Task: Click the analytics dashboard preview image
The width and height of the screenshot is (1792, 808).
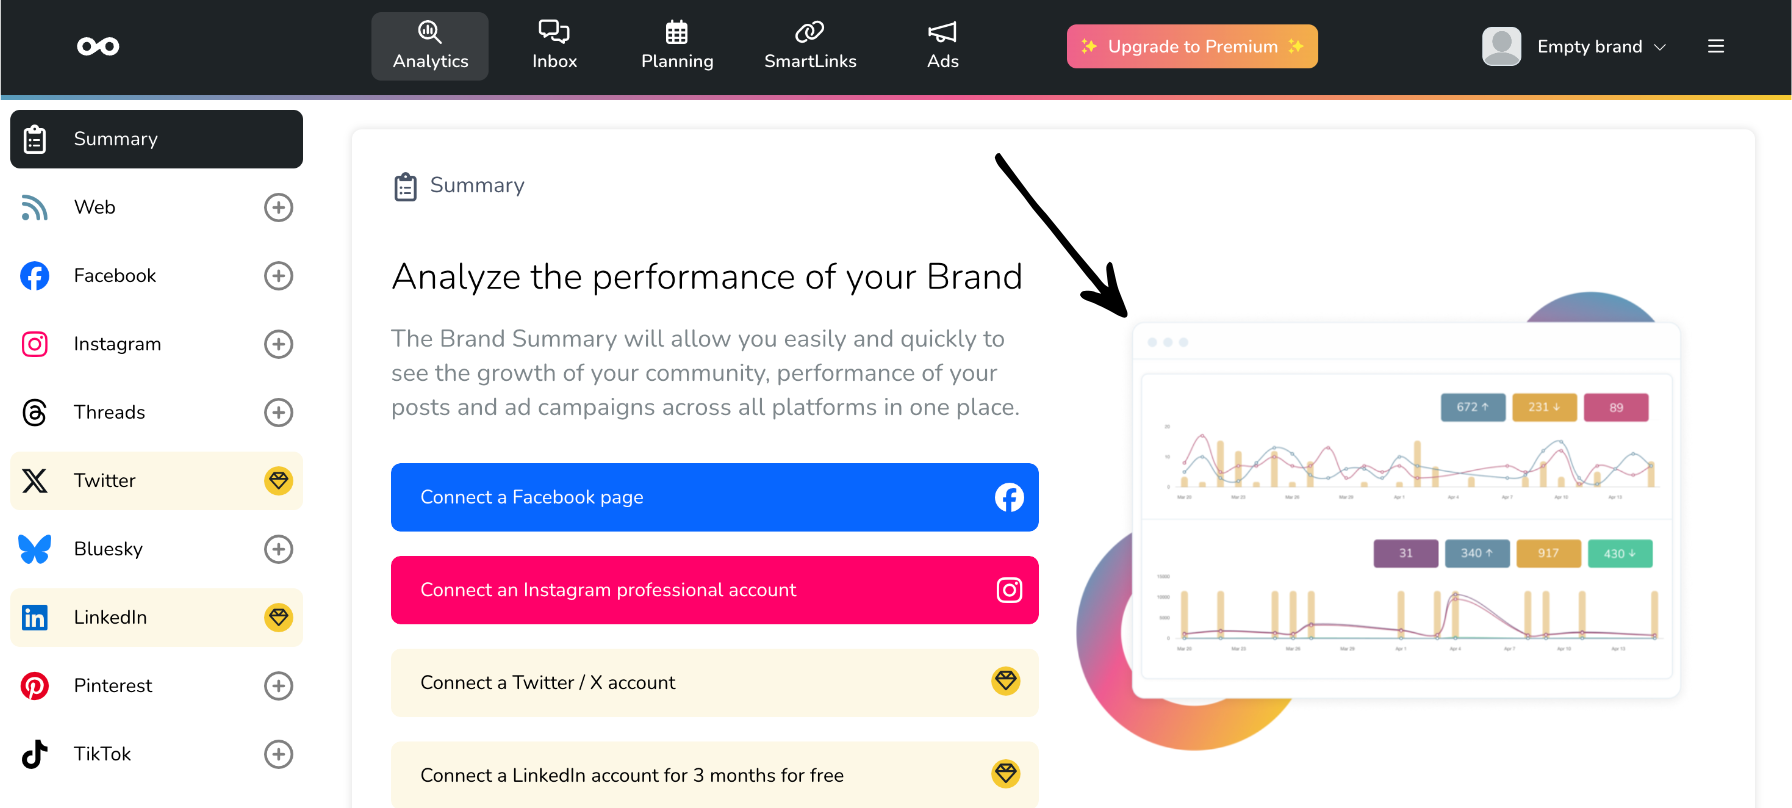Action: point(1405,510)
